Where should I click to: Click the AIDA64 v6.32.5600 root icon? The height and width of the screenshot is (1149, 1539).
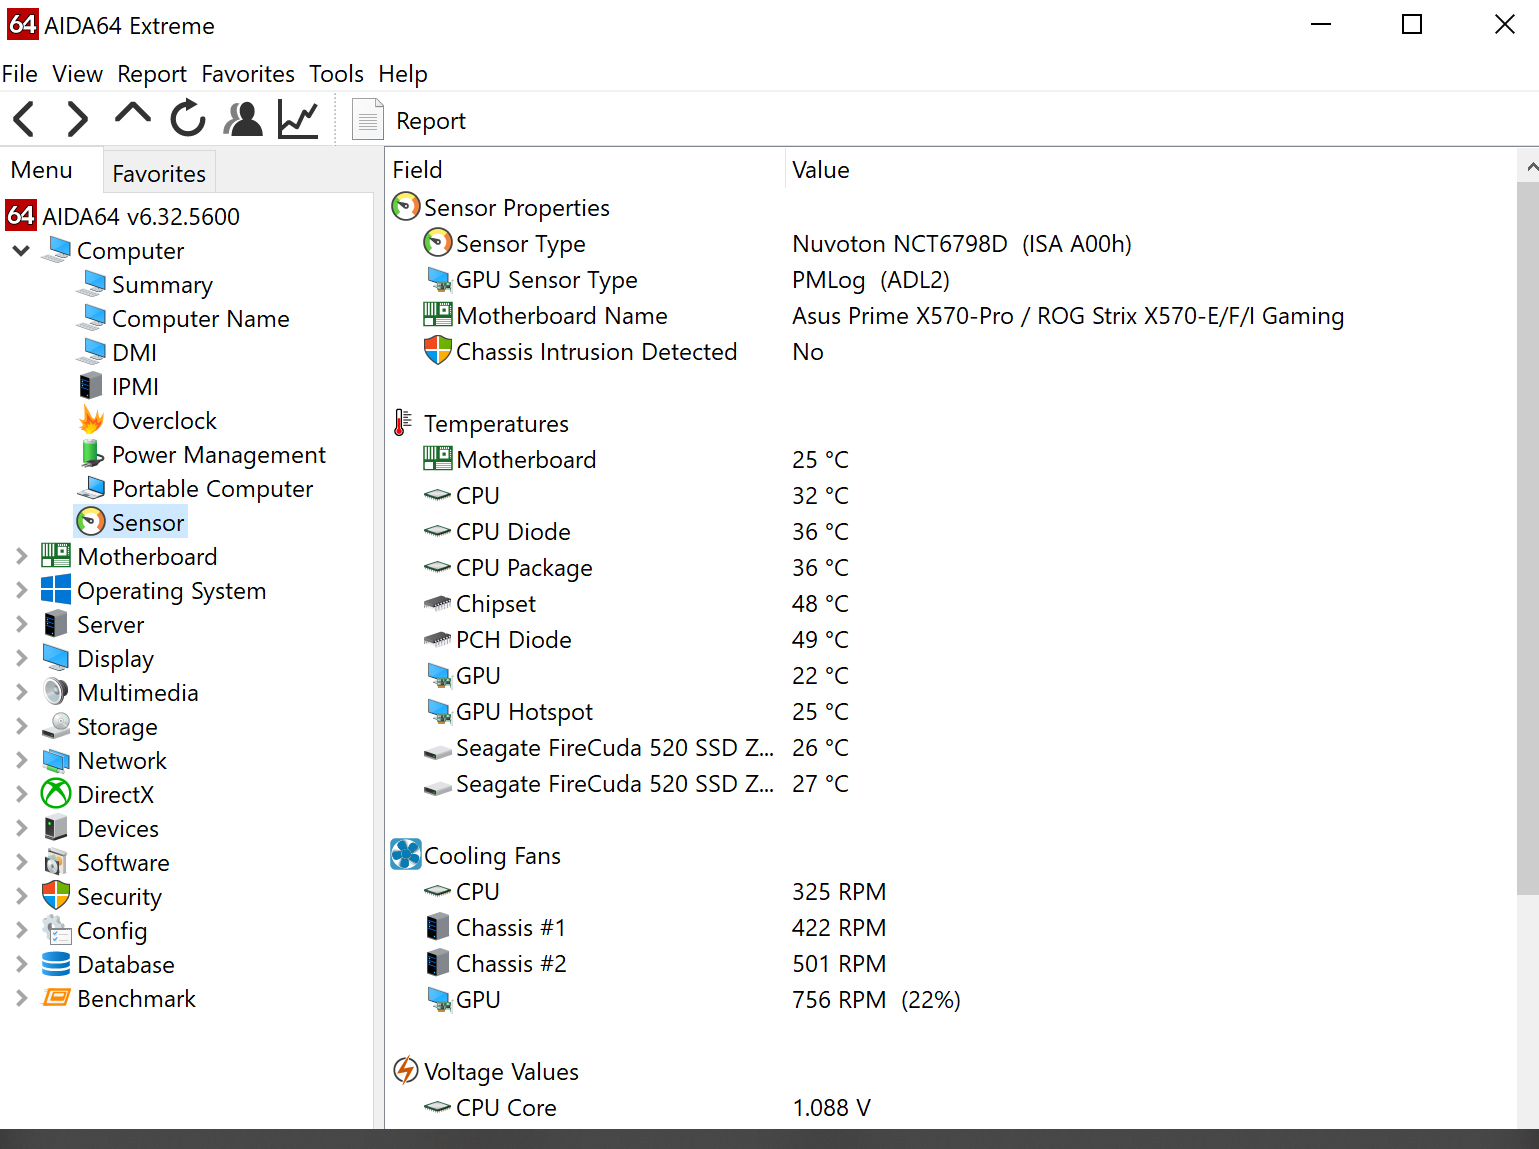pos(21,215)
